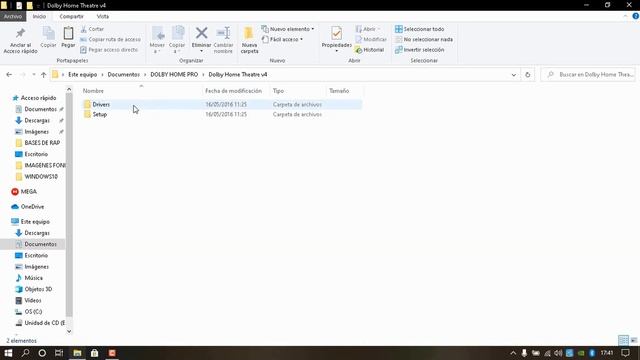640x360 pixels.
Task: Open Propiedades from the ribbon
Action: (x=337, y=39)
